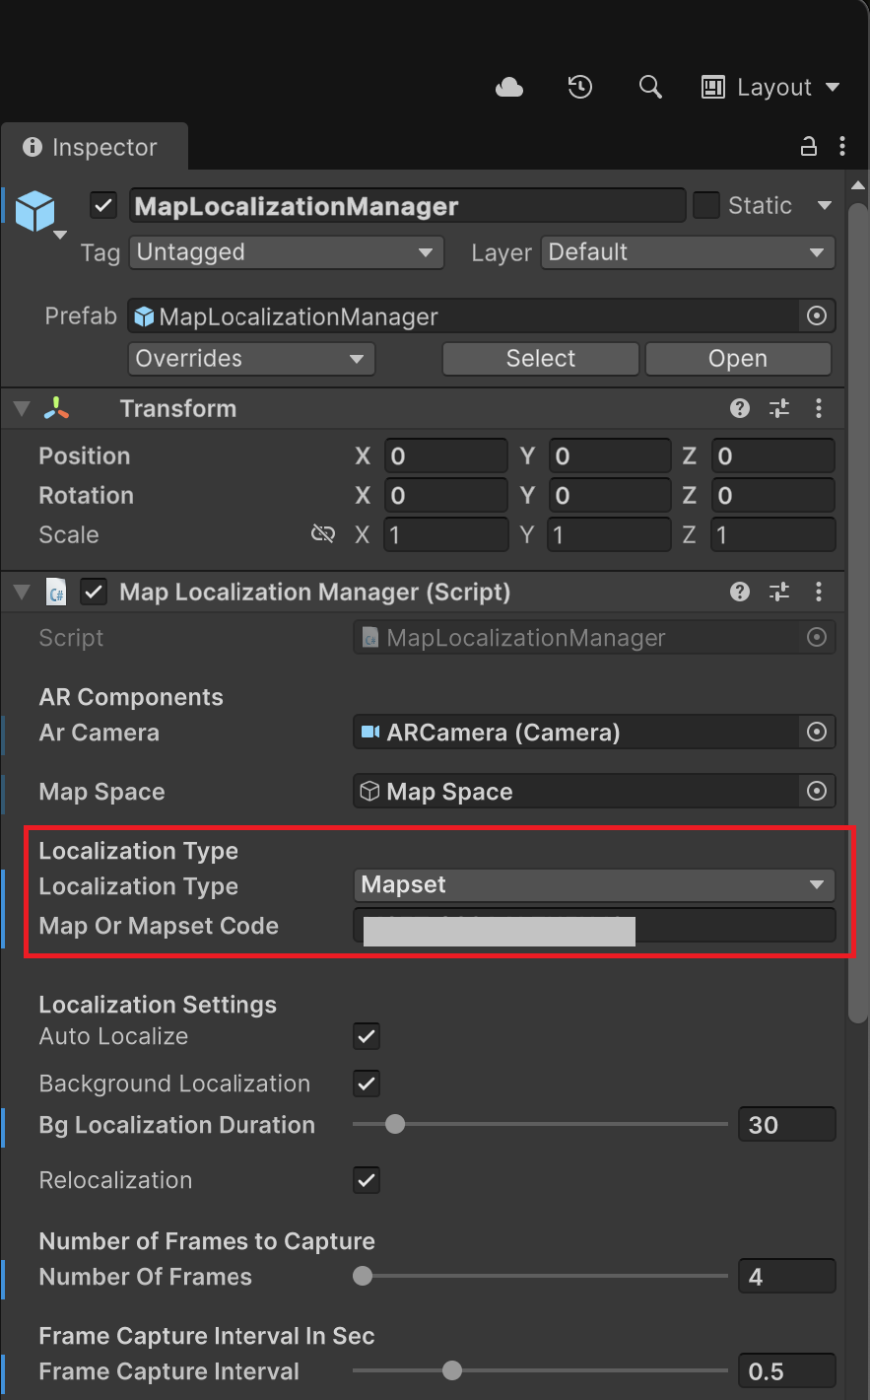Image resolution: width=870 pixels, height=1400 pixels.
Task: Click the Ar Camera property label
Action: pos(99,733)
